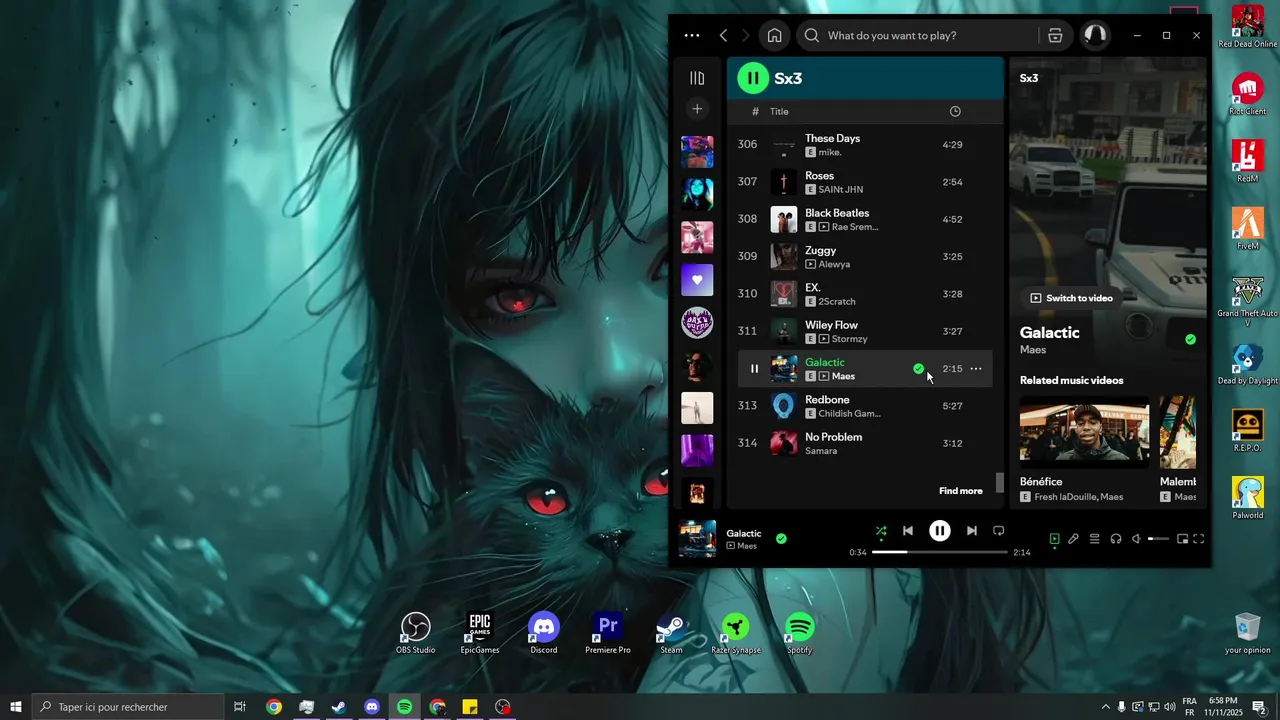This screenshot has height=720, width=1280.
Task: Open the OBS Studio desktop icon
Action: [x=415, y=633]
